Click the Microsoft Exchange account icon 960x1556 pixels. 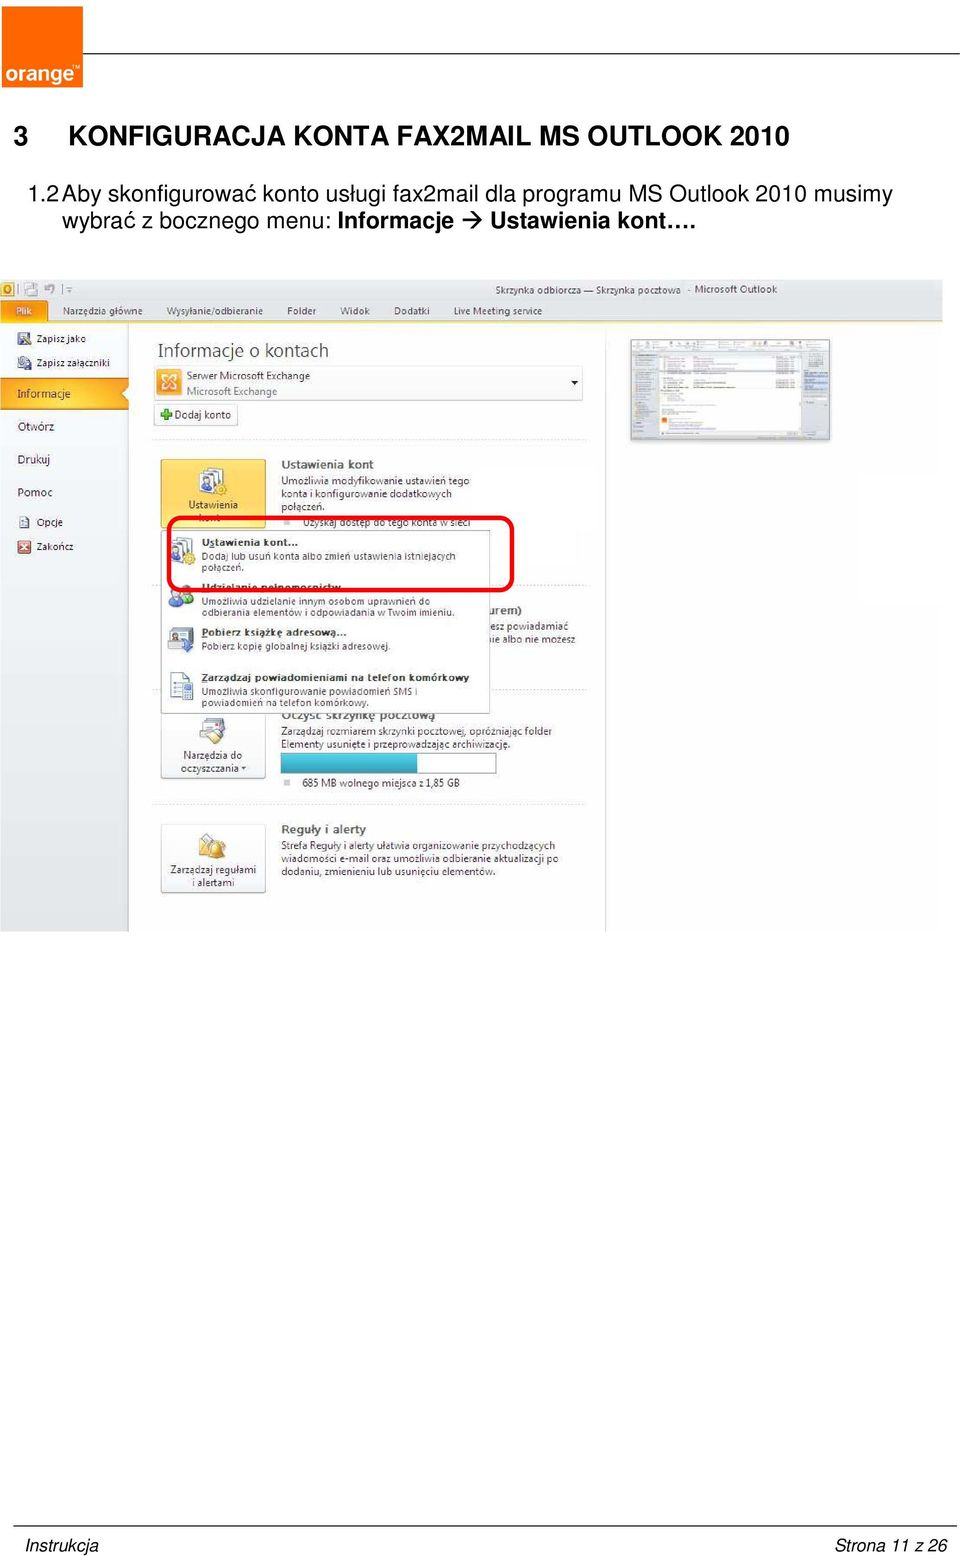tap(169, 383)
